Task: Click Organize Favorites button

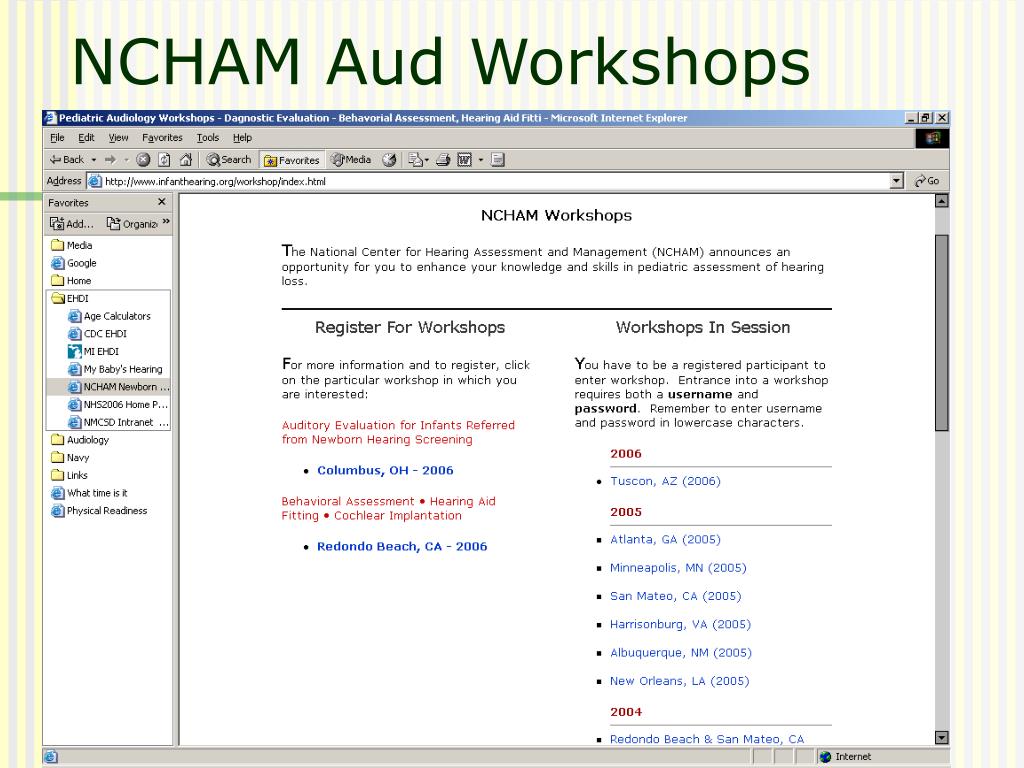Action: (132, 223)
